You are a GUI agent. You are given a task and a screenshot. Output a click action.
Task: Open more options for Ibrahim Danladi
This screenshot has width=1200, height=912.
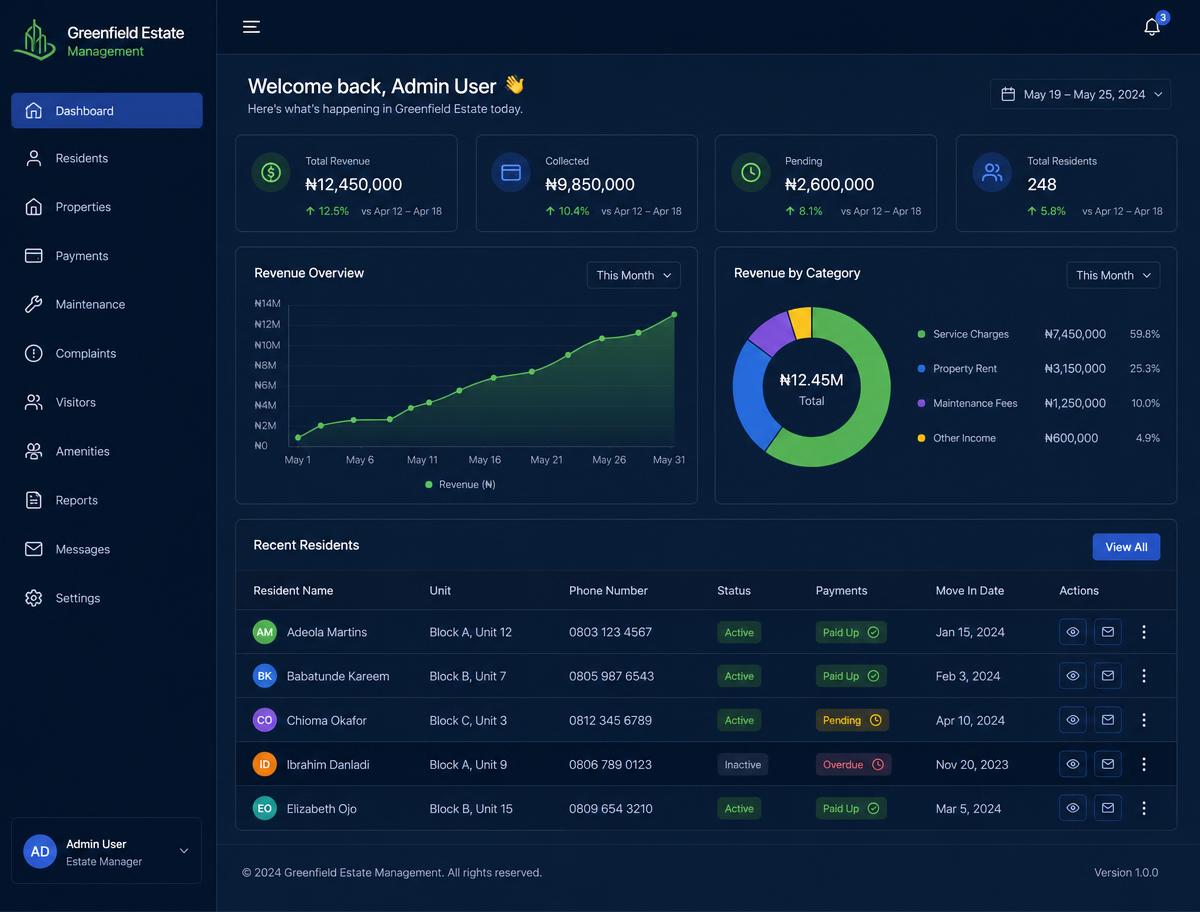click(x=1144, y=764)
